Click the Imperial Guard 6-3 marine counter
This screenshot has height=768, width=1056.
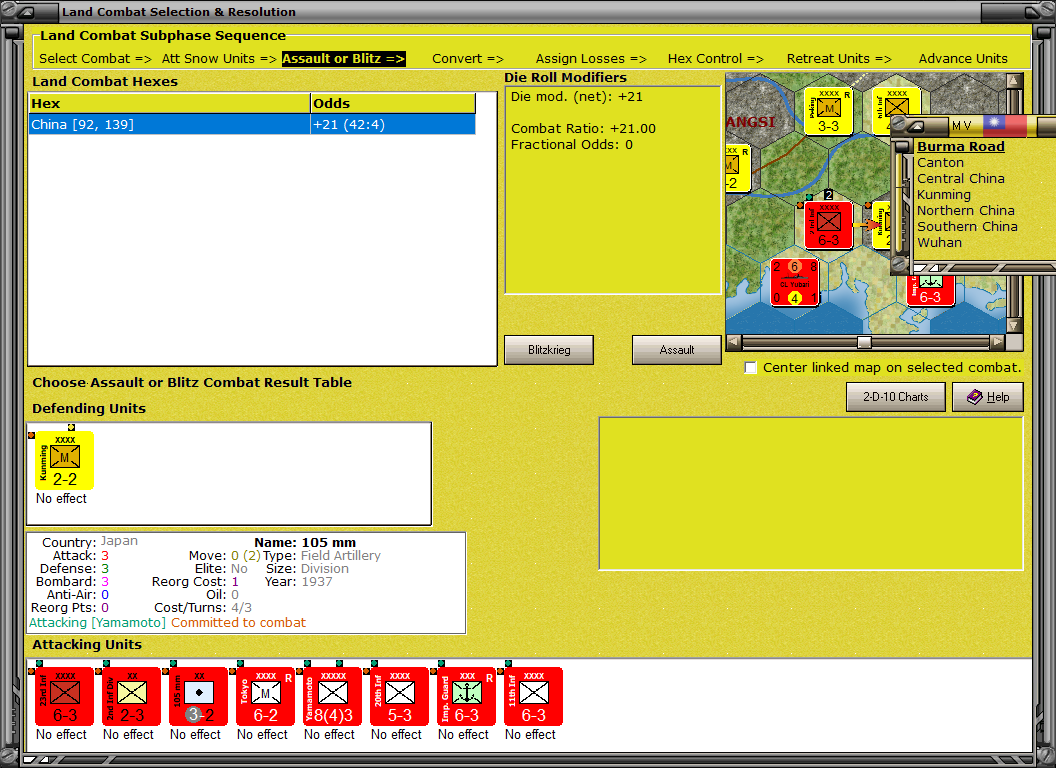coord(463,697)
